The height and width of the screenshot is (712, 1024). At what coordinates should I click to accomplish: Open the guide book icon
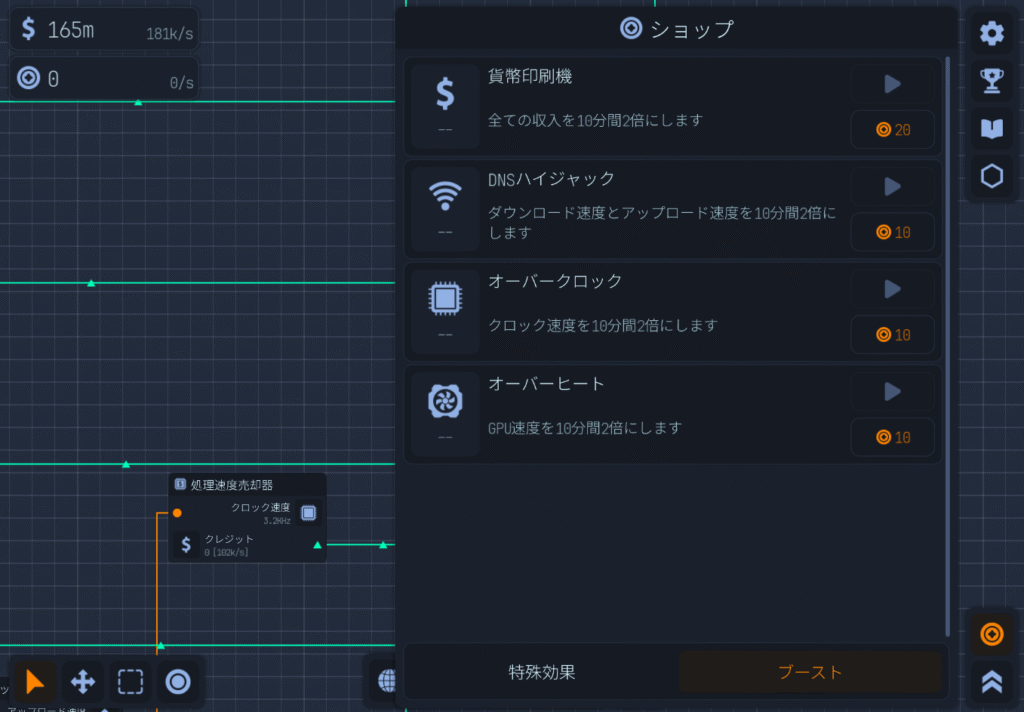(x=991, y=129)
